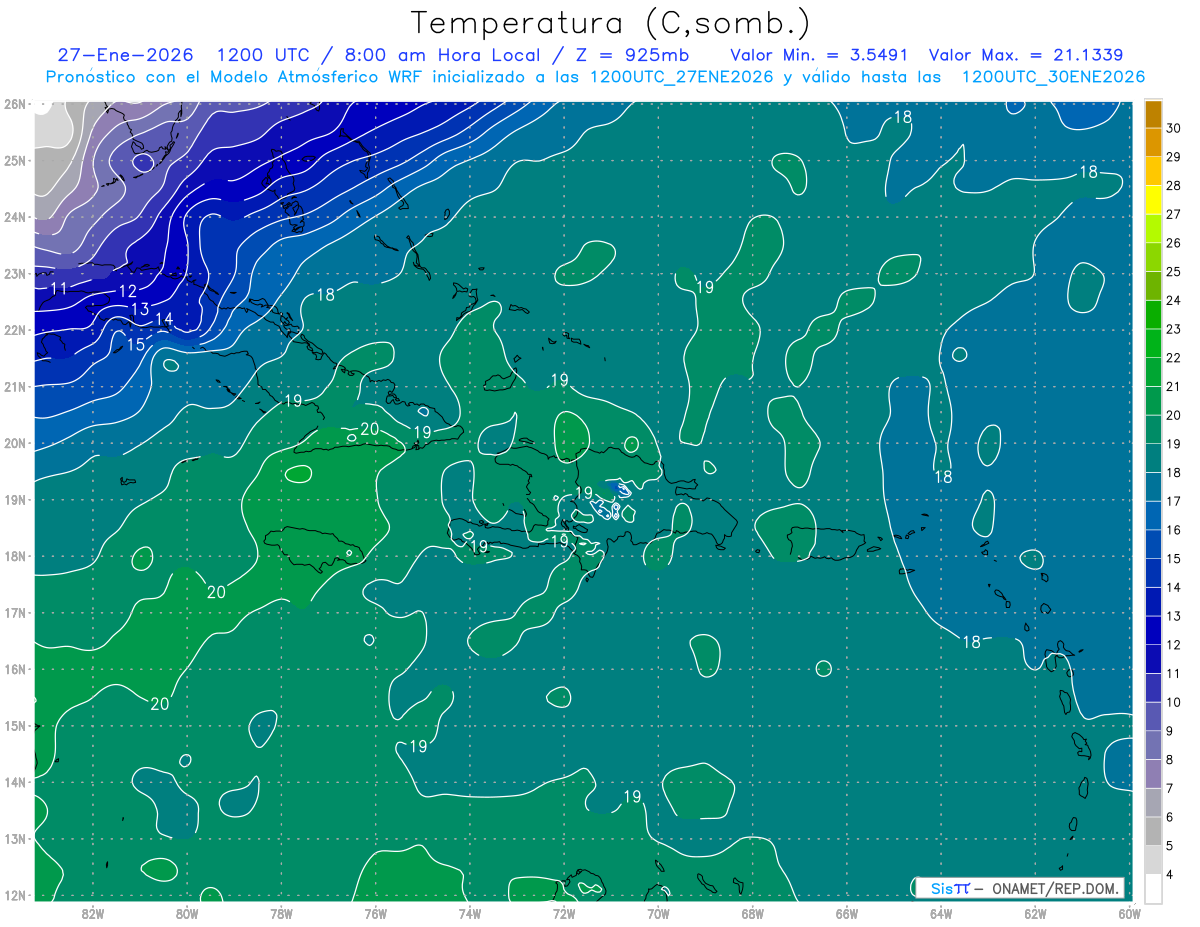Click the "78W" longitude axis label
This screenshot has height=927, width=1200.
click(x=281, y=913)
